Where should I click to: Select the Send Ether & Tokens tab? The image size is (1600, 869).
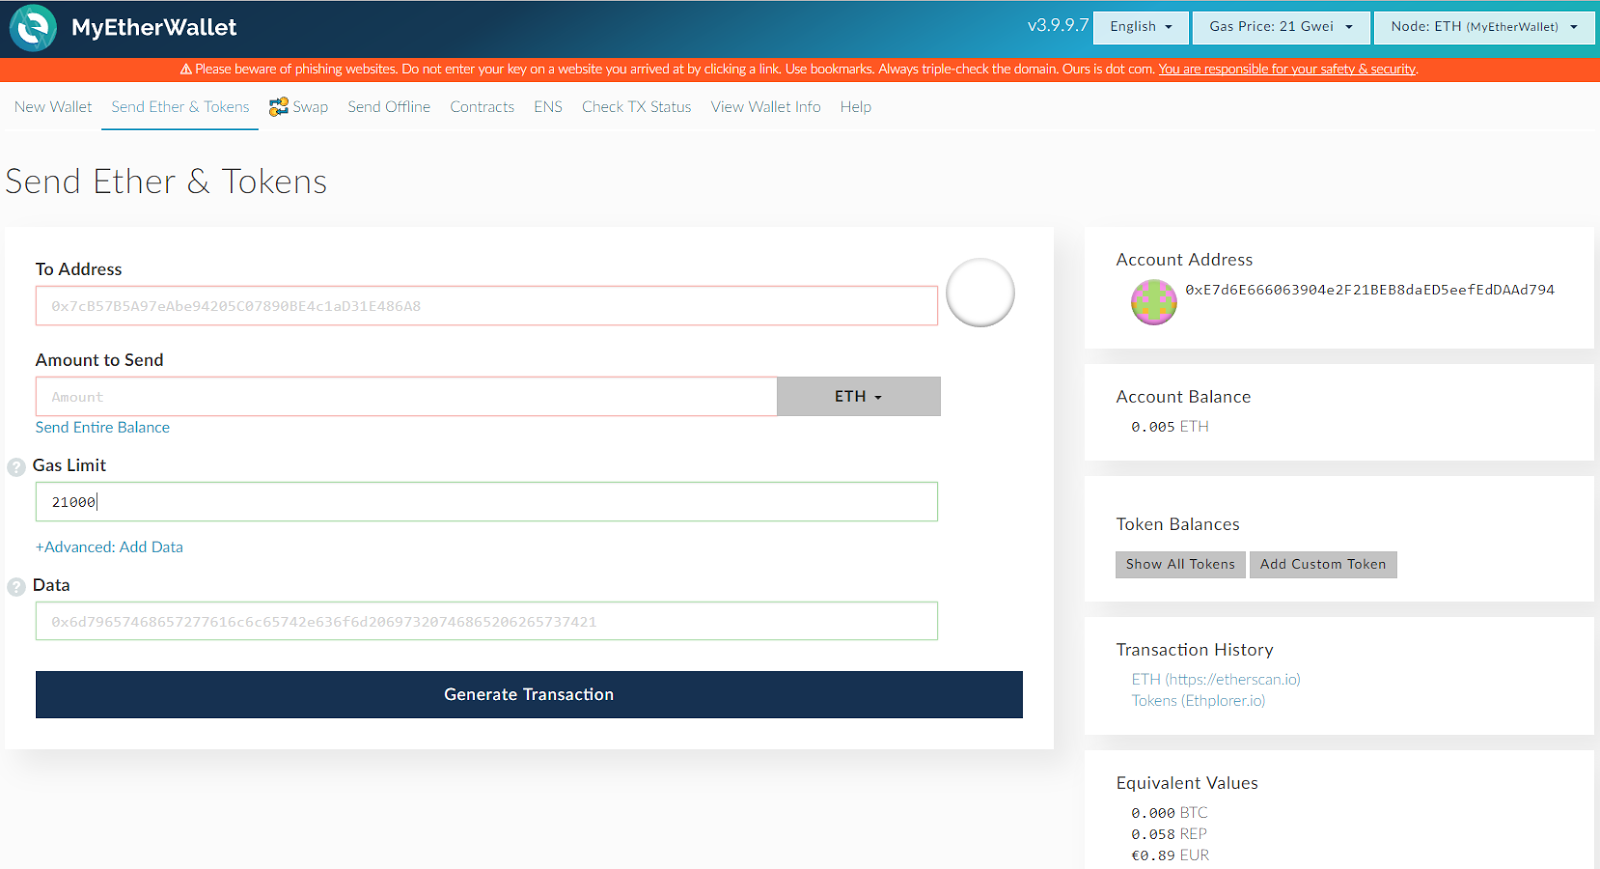pos(180,107)
